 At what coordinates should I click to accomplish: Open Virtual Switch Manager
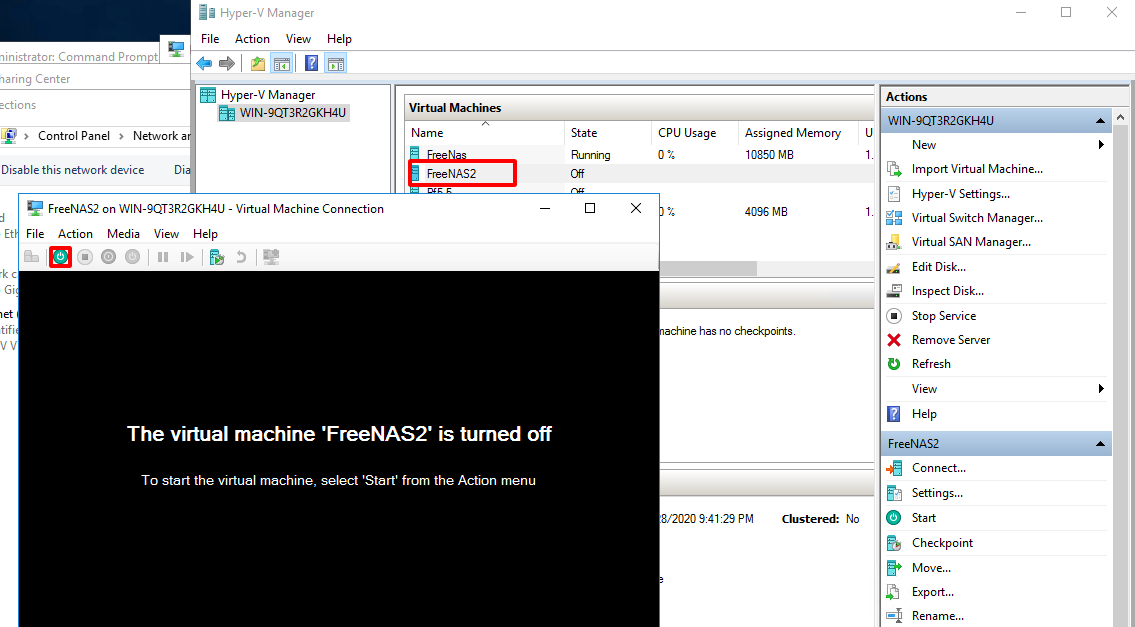coord(976,218)
